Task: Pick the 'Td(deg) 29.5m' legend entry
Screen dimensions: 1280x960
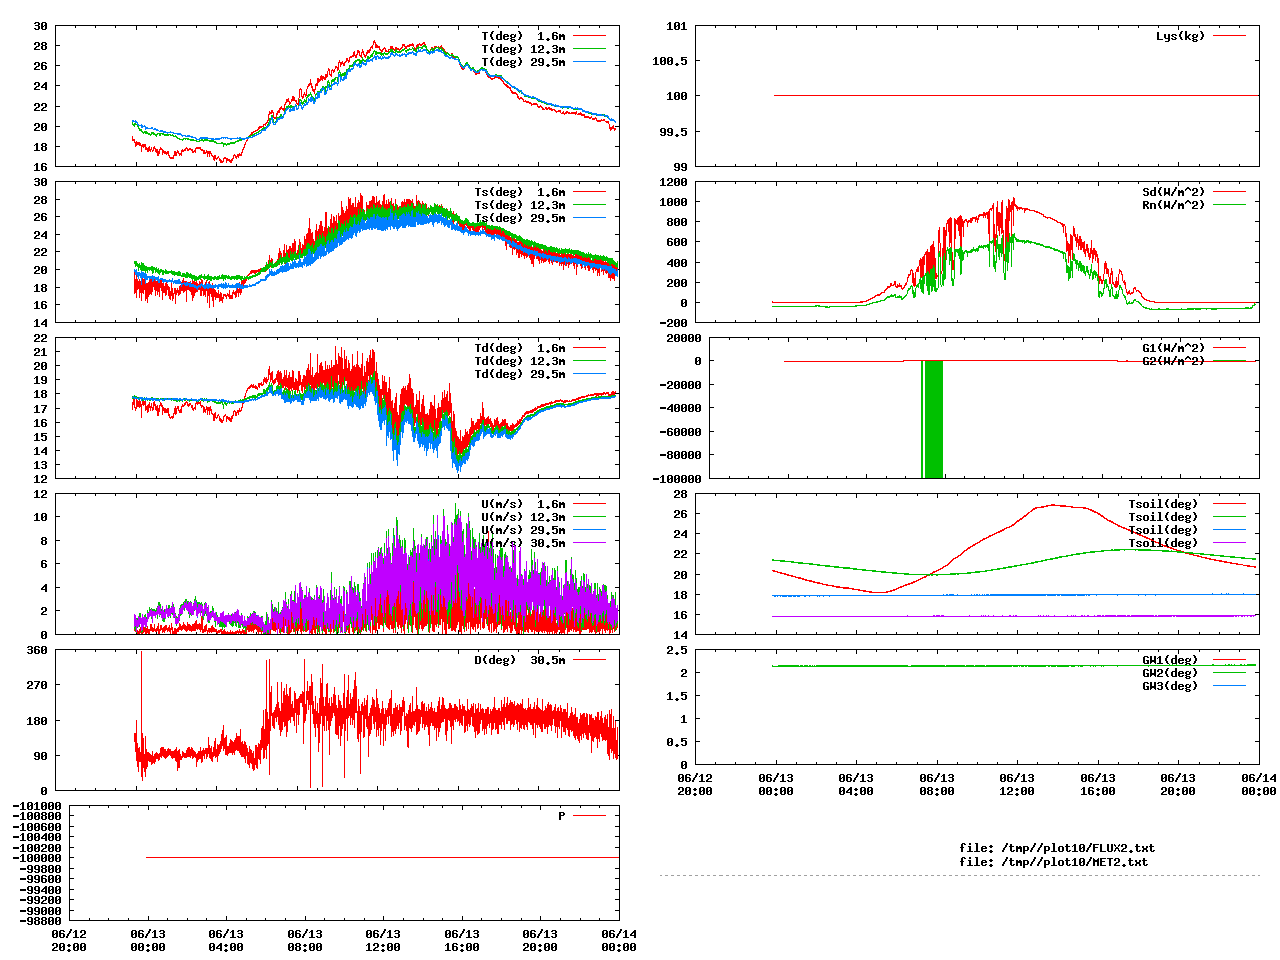Action: 519,374
